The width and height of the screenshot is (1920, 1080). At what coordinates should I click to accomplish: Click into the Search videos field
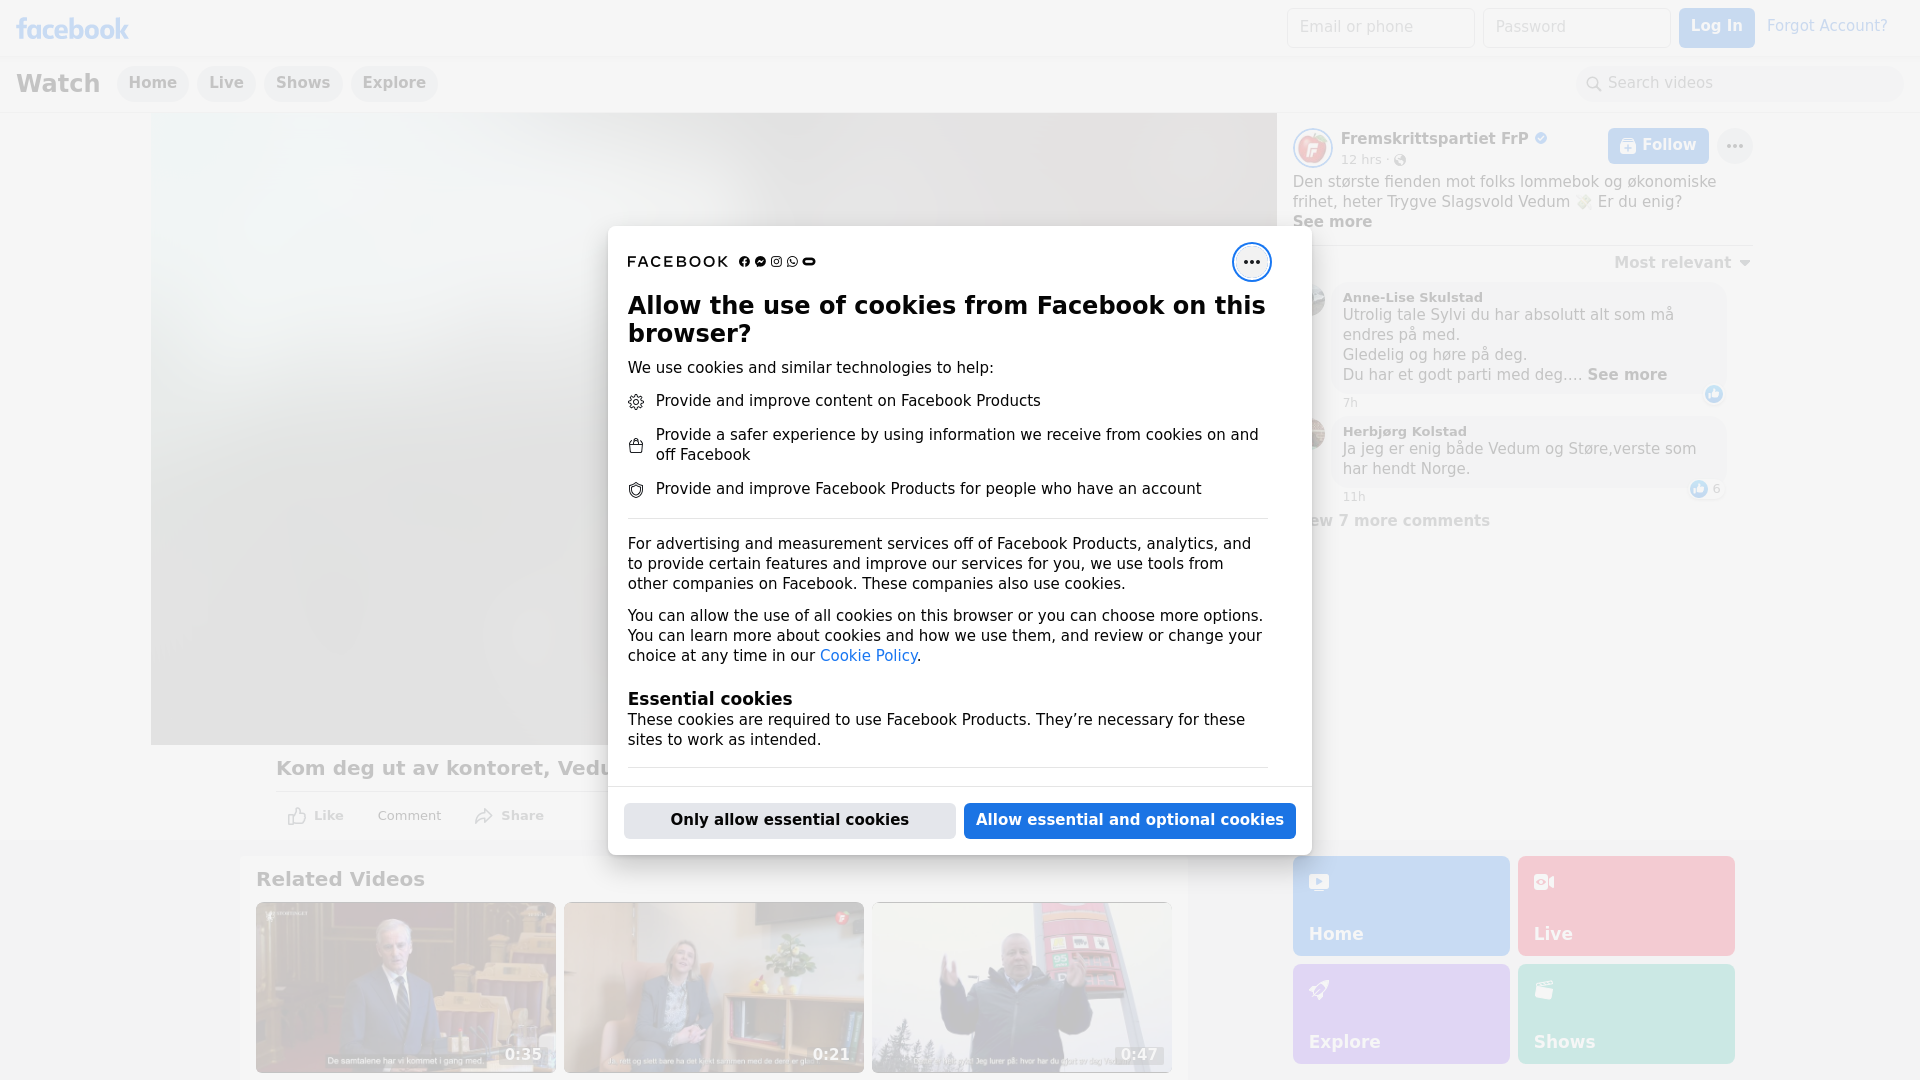click(x=1740, y=84)
